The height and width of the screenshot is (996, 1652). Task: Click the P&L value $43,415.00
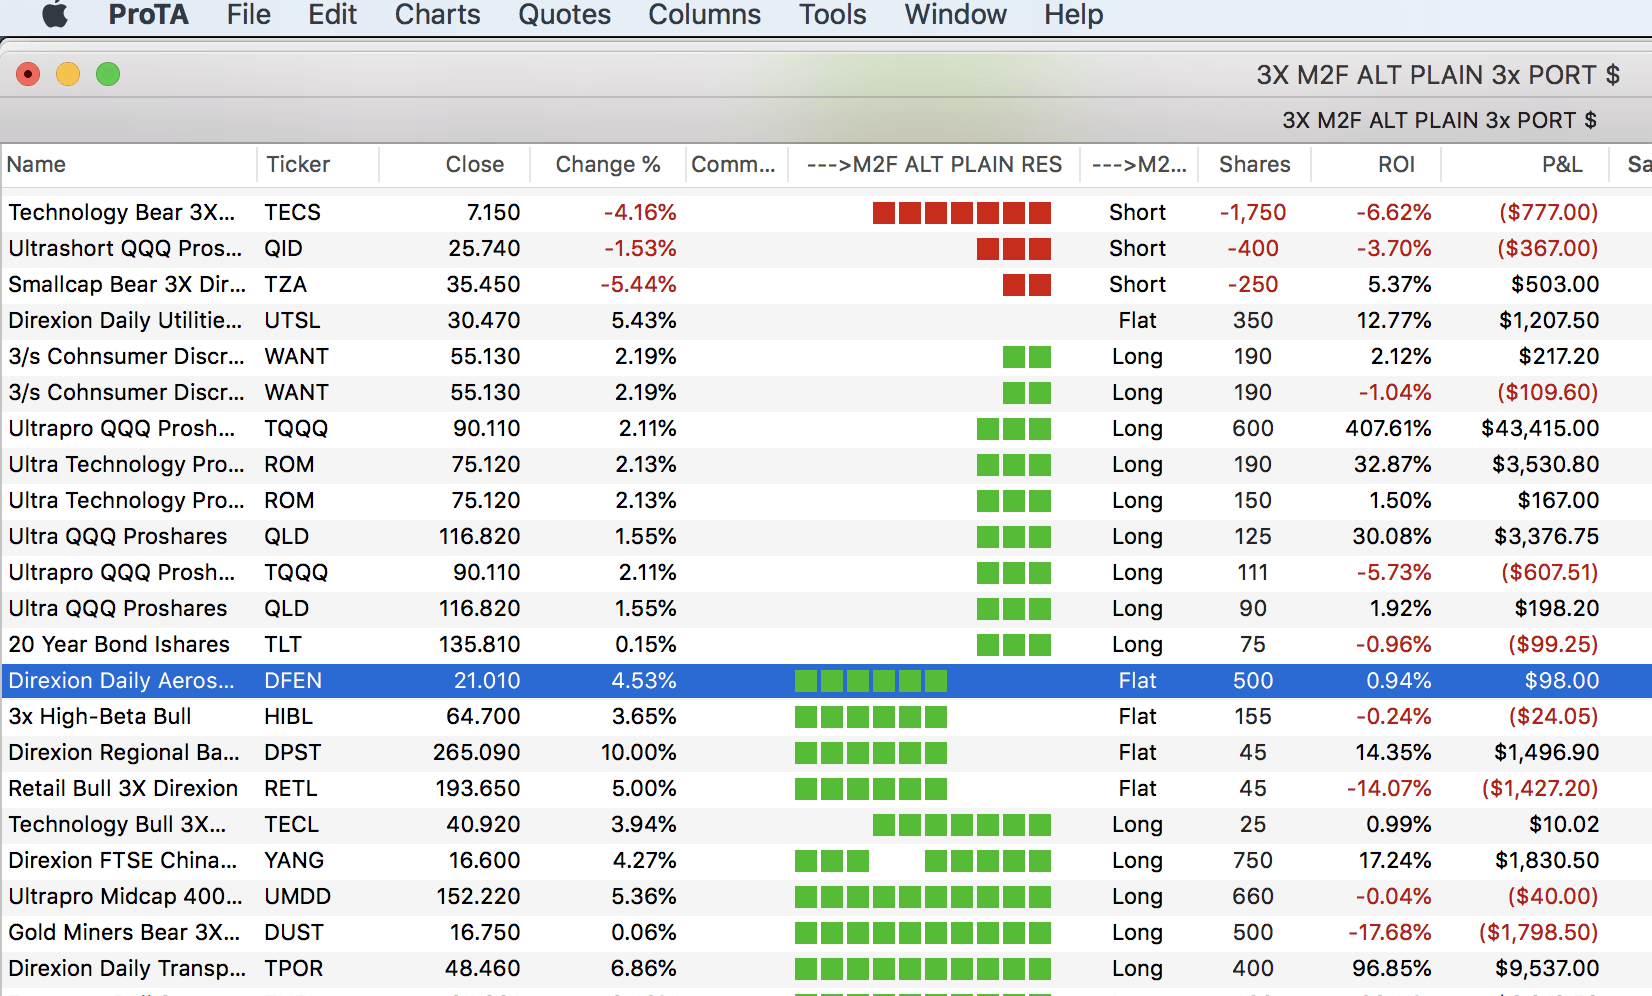tap(1540, 429)
